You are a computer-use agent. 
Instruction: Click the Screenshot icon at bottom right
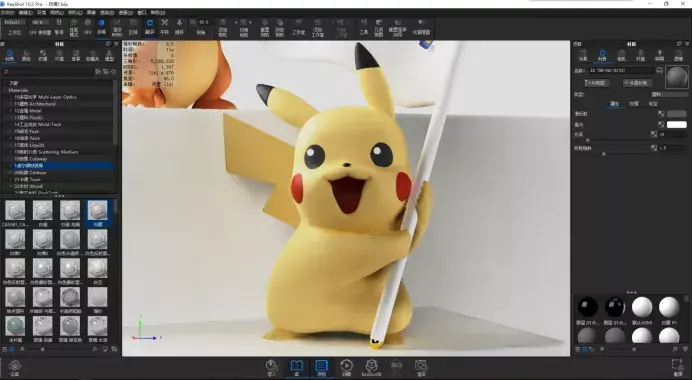pos(678,368)
